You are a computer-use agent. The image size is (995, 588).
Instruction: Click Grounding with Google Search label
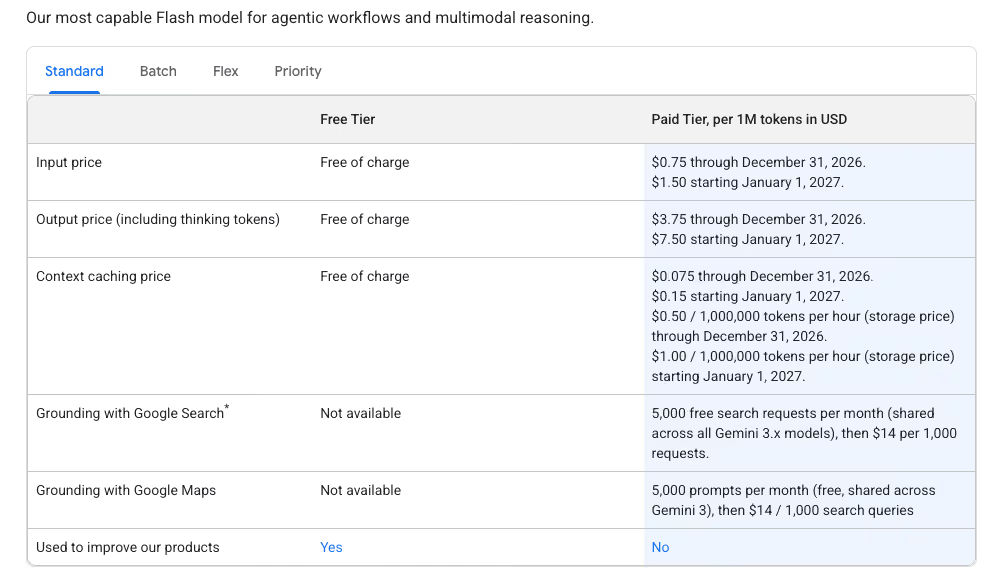(x=130, y=414)
